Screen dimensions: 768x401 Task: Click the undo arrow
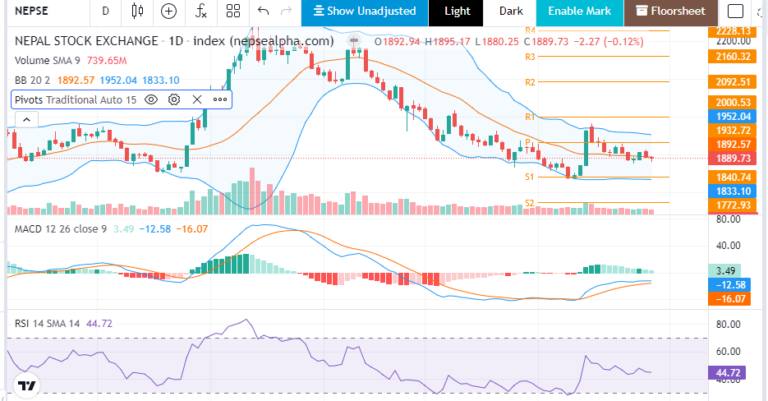click(x=263, y=11)
